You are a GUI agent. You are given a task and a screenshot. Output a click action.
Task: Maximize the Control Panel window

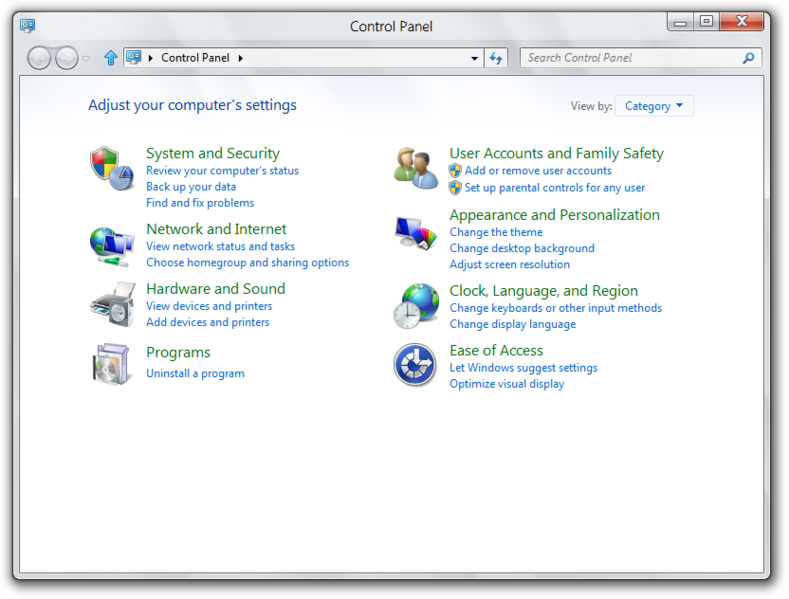(x=706, y=22)
